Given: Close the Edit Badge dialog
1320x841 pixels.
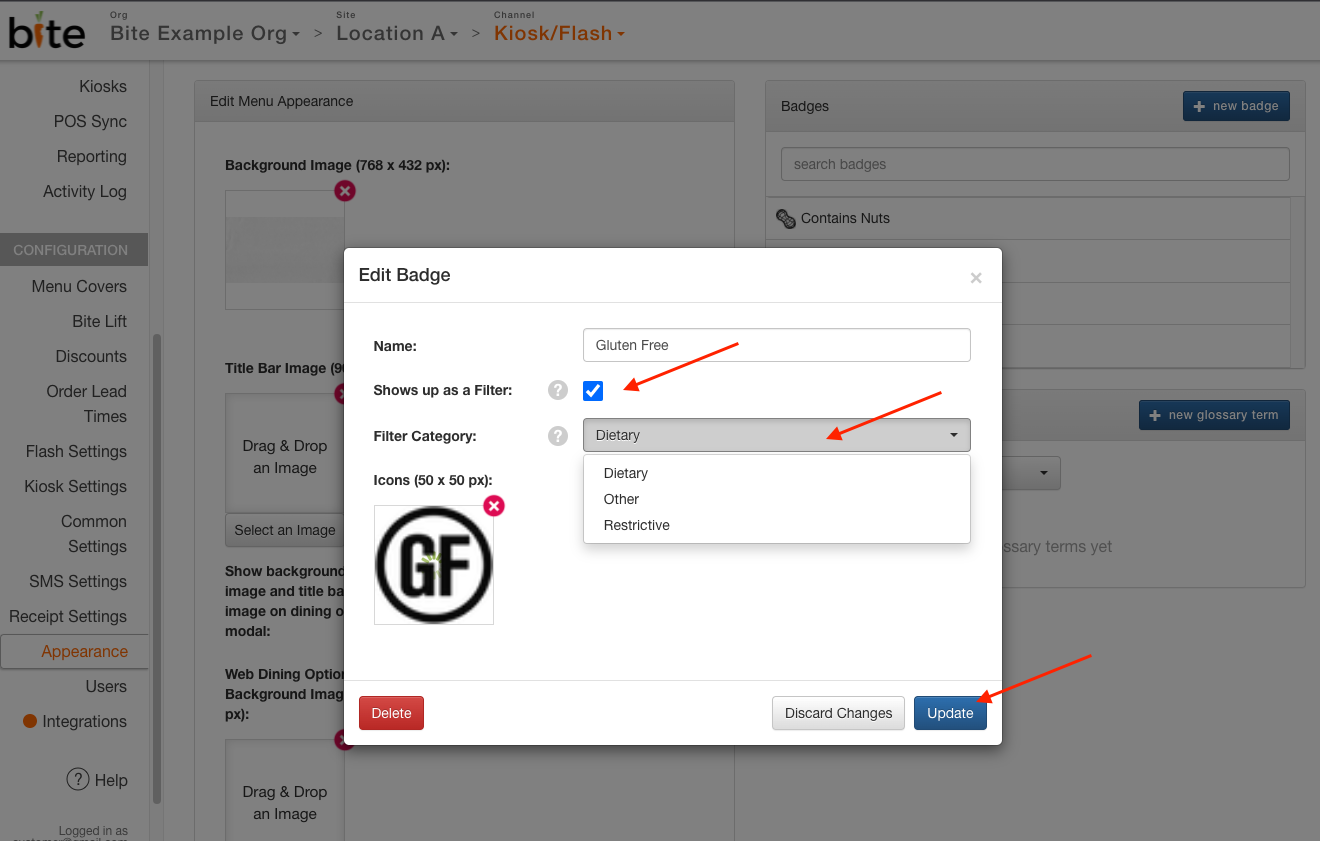Looking at the screenshot, I should (976, 278).
